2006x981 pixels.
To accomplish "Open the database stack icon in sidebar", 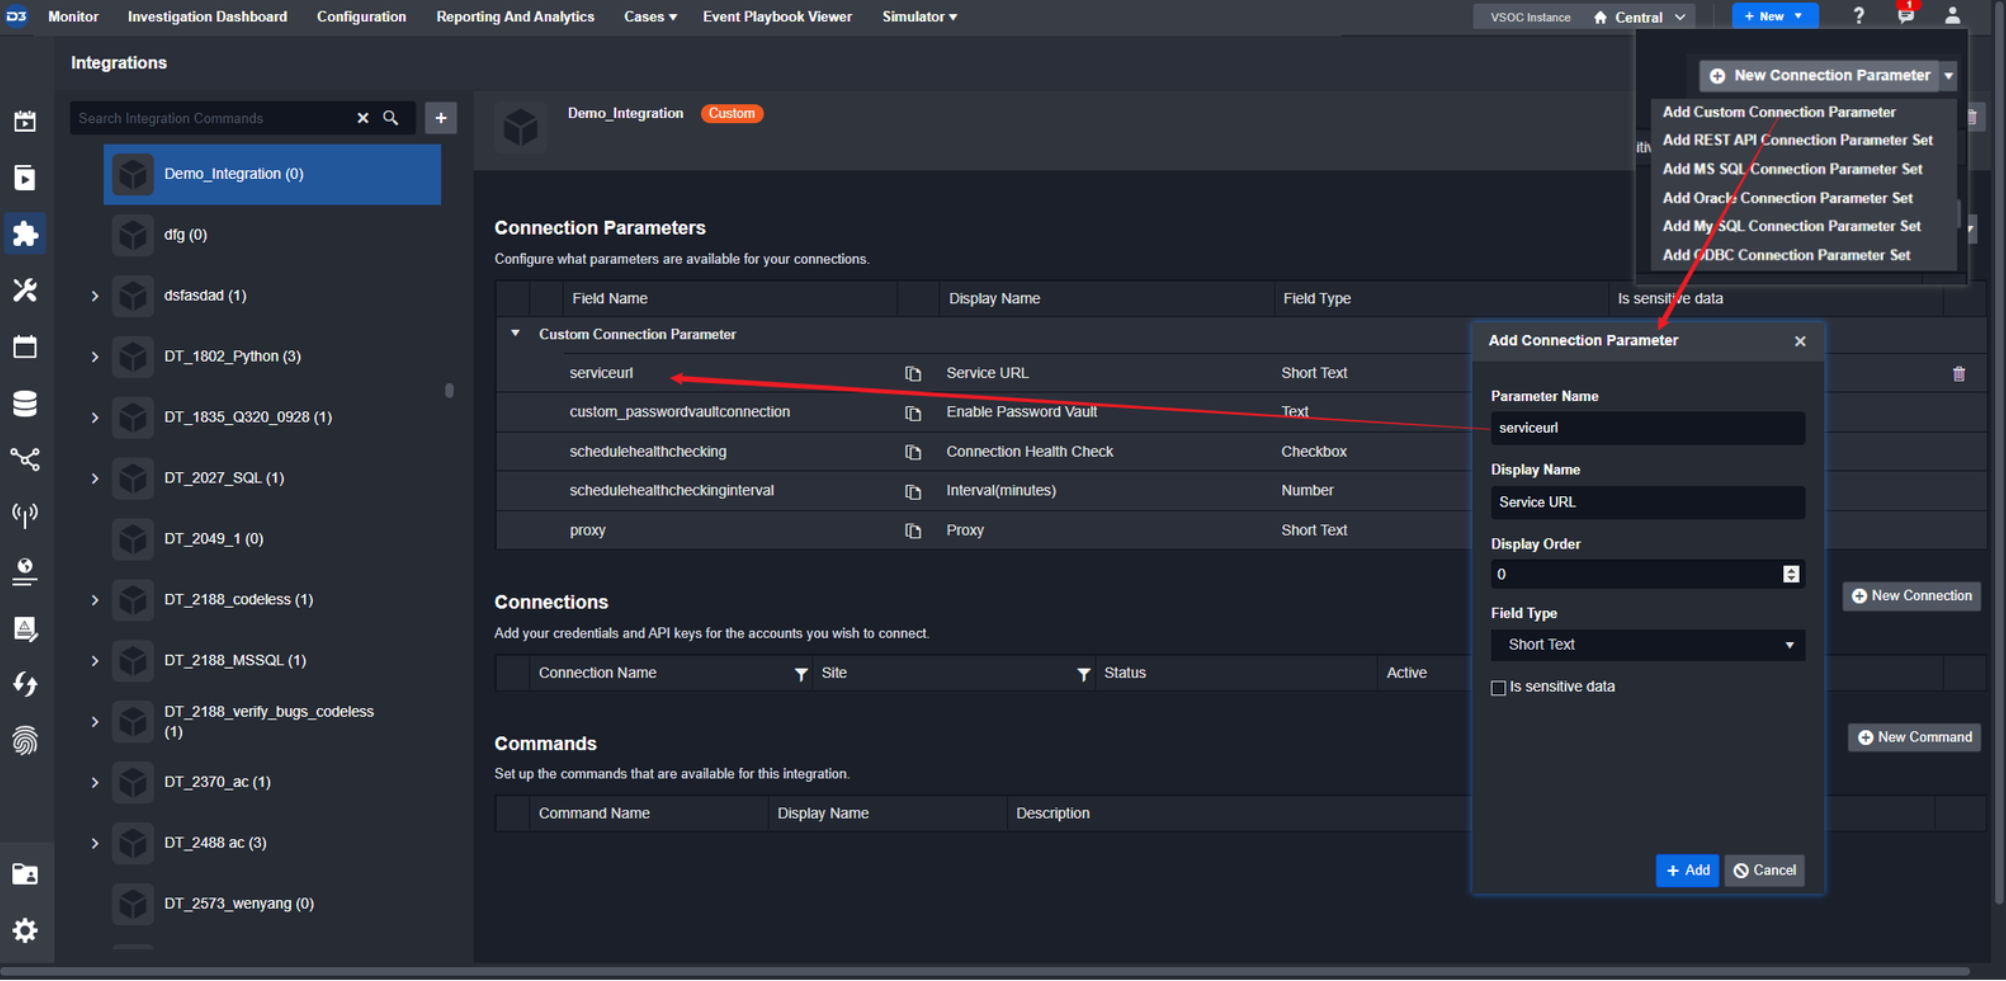I will (x=25, y=404).
